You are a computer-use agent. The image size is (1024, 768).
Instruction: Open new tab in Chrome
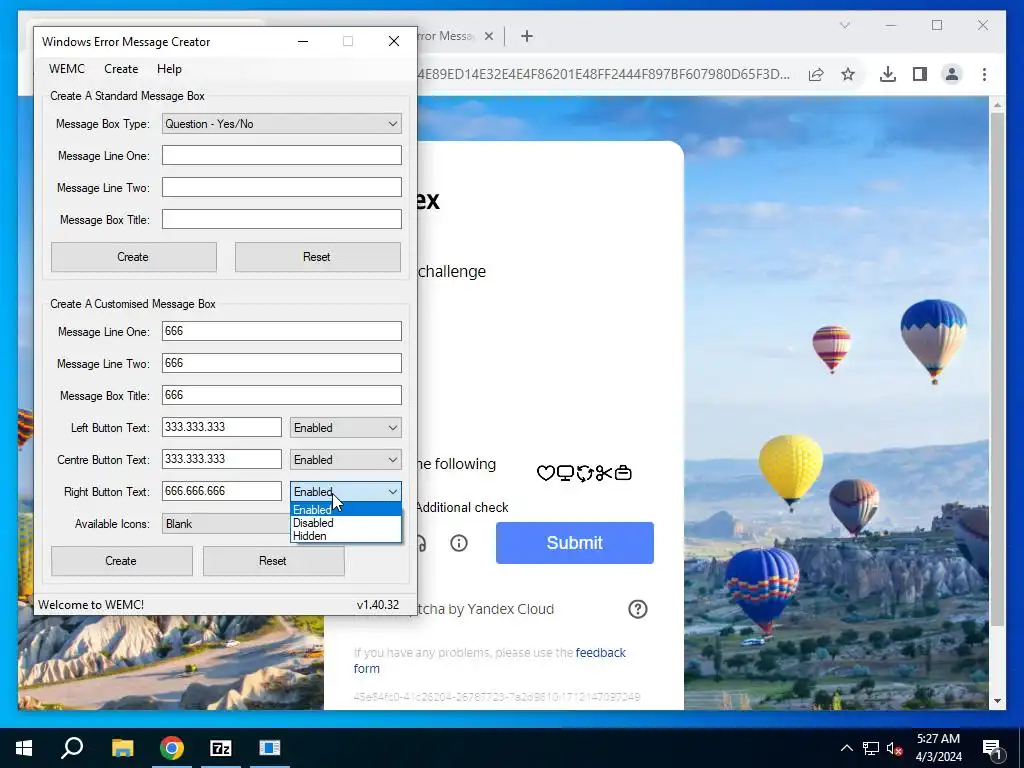(527, 36)
